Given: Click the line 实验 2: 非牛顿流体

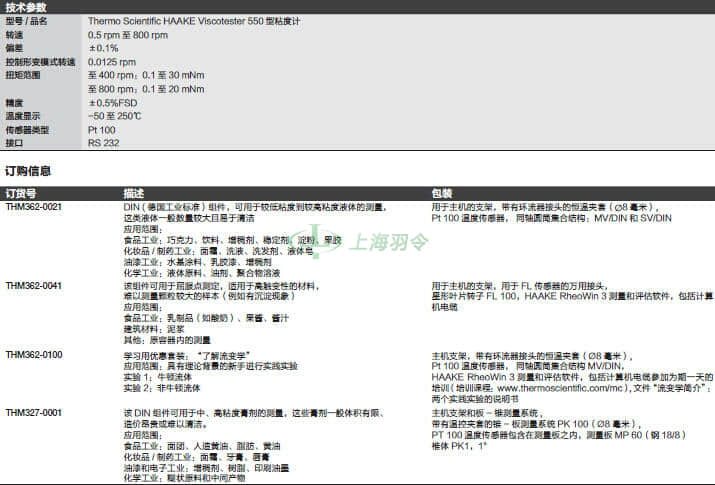Looking at the screenshot, I should point(162,388).
